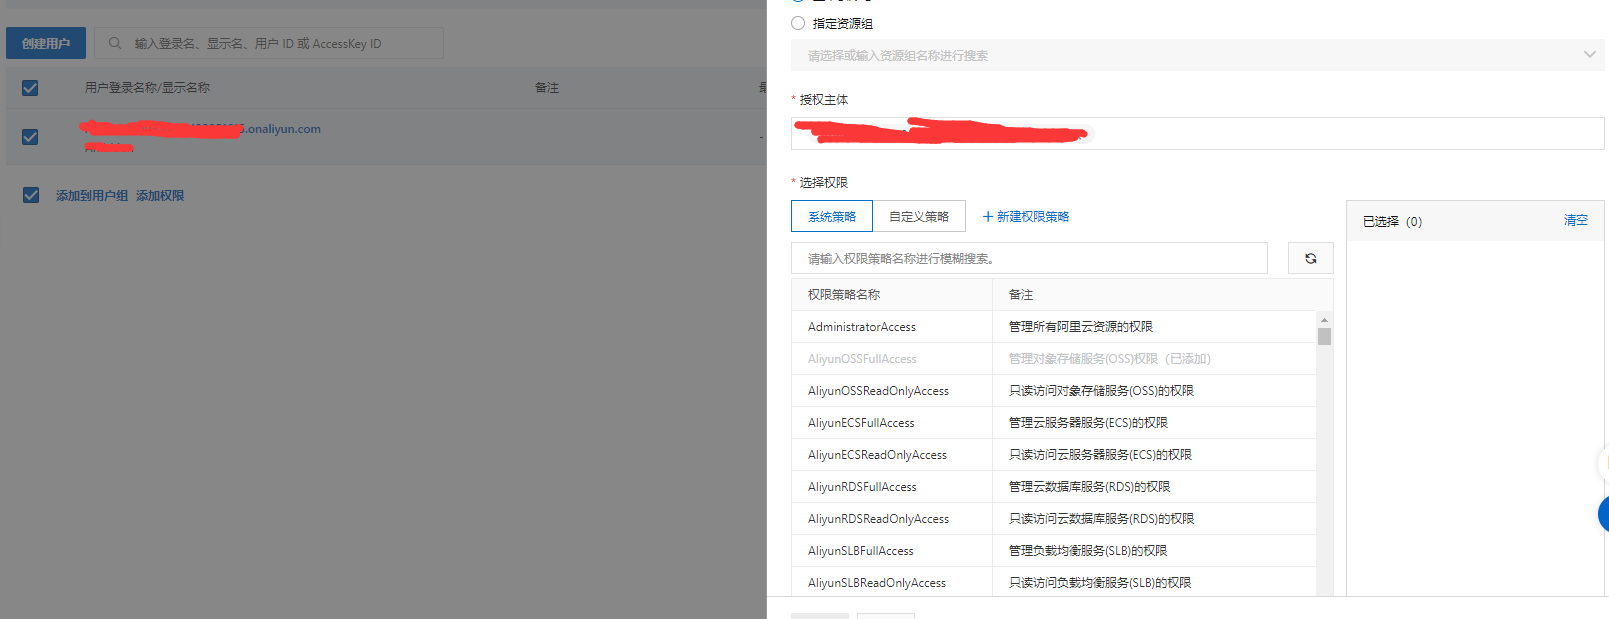The height and width of the screenshot is (619, 1609).
Task: Click 用户登录名称/显示名称 column header
Action: (x=147, y=88)
